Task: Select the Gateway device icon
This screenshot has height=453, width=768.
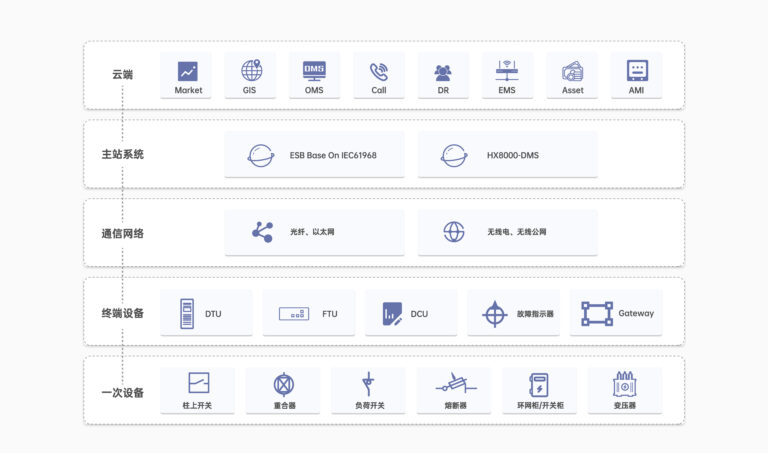Action: pyautogui.click(x=597, y=313)
